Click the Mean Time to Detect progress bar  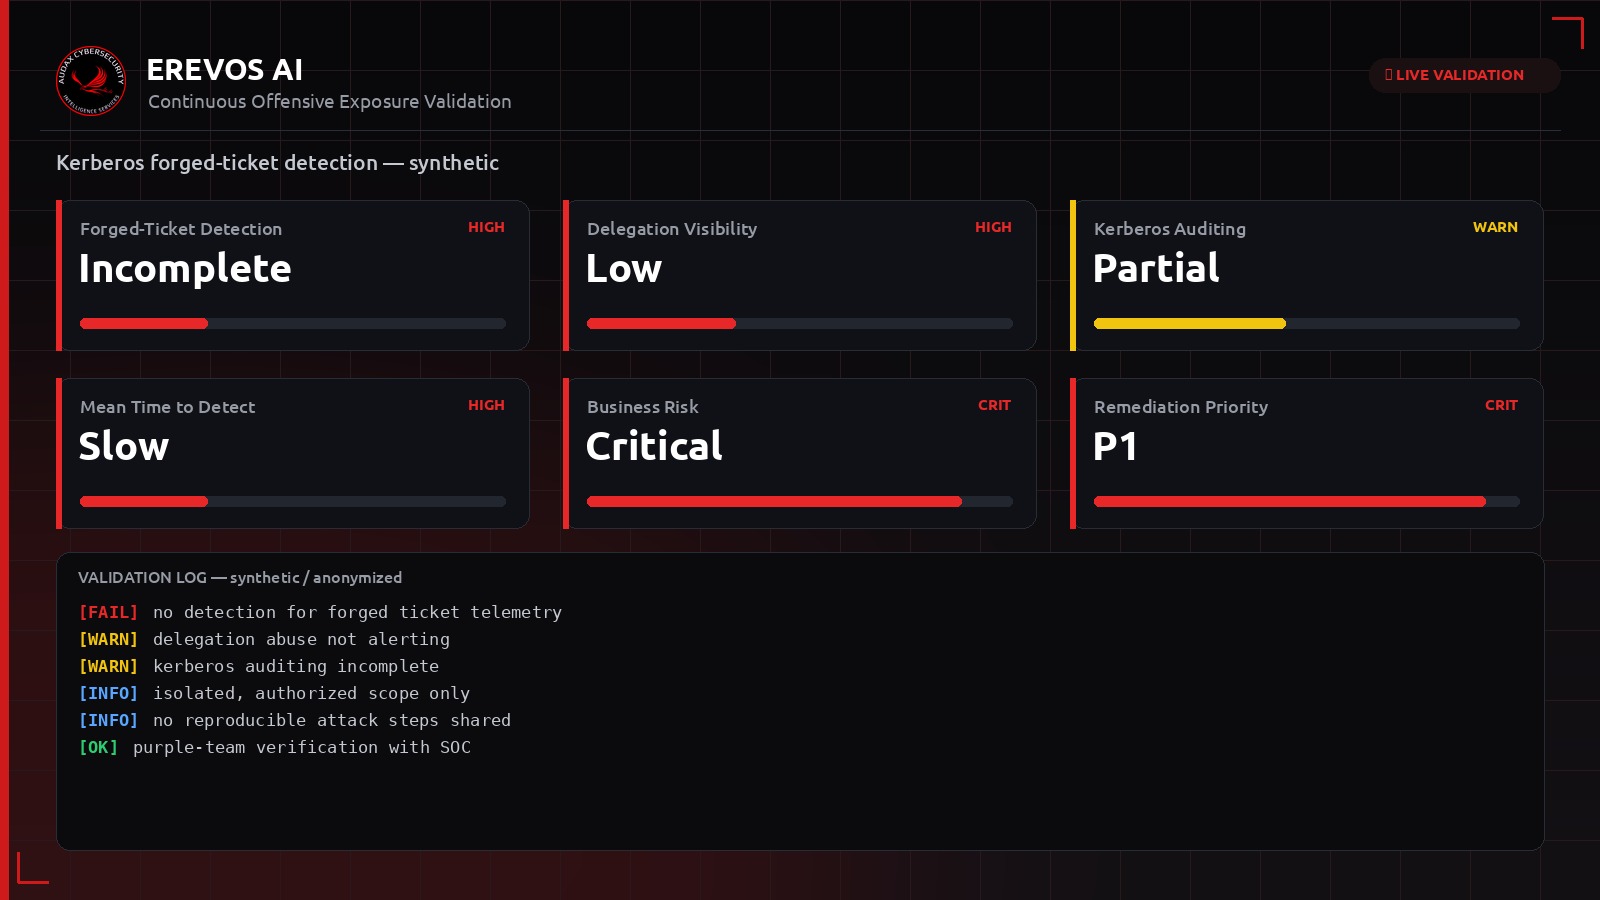pos(293,501)
